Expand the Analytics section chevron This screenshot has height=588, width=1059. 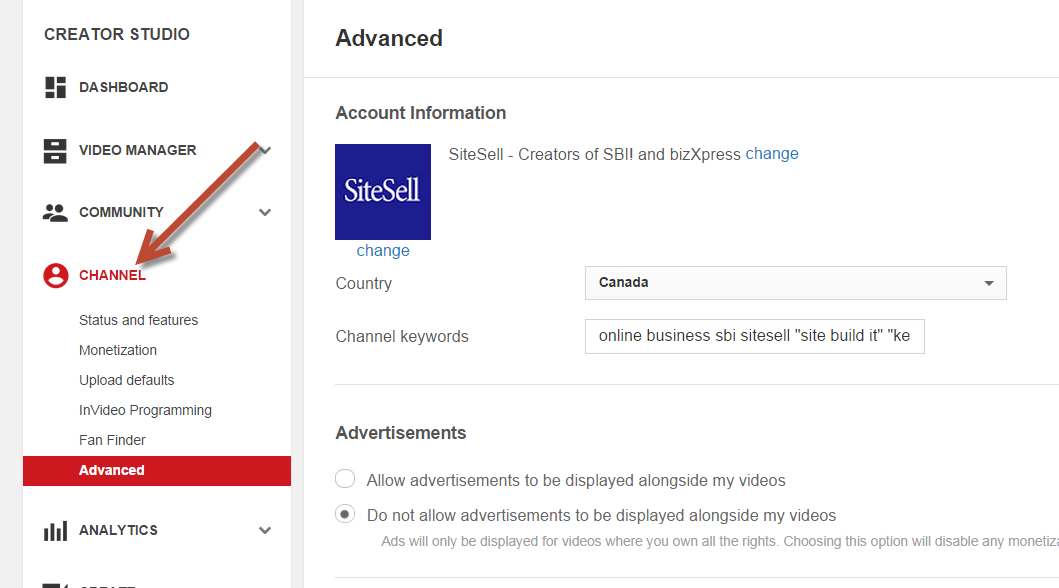[265, 530]
